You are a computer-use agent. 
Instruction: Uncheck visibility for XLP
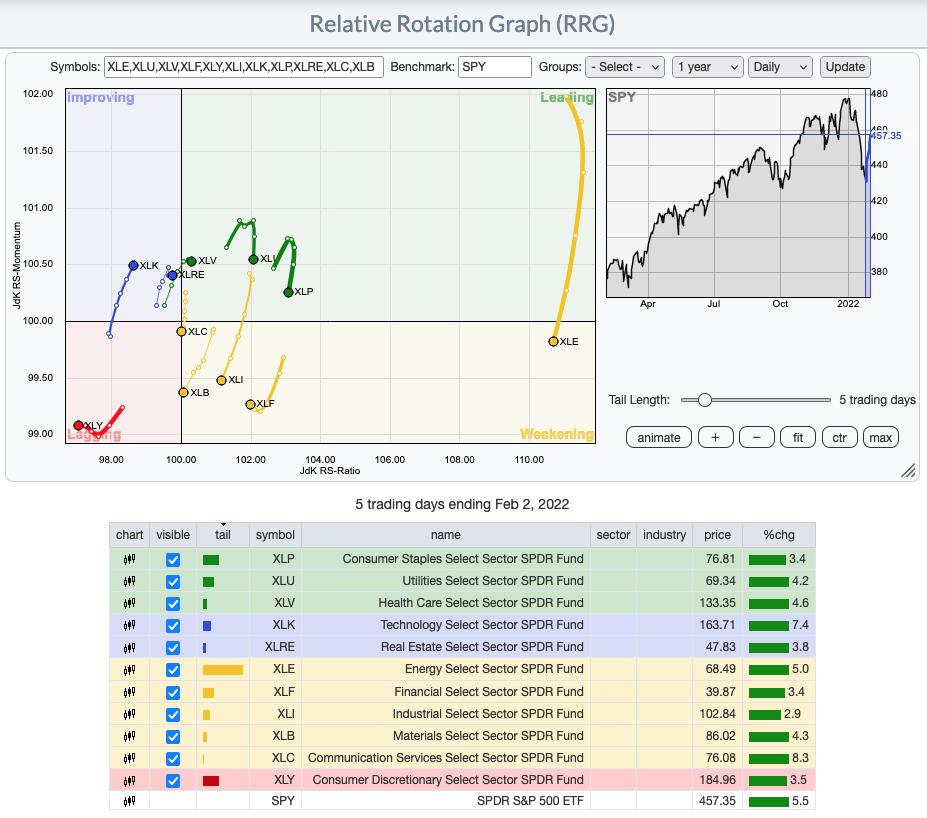coord(173,560)
